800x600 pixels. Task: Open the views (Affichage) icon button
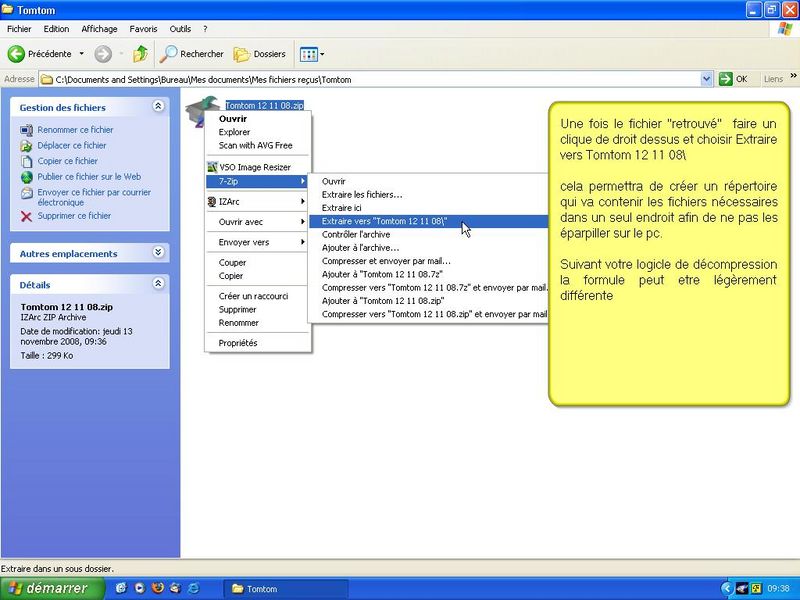pos(309,54)
